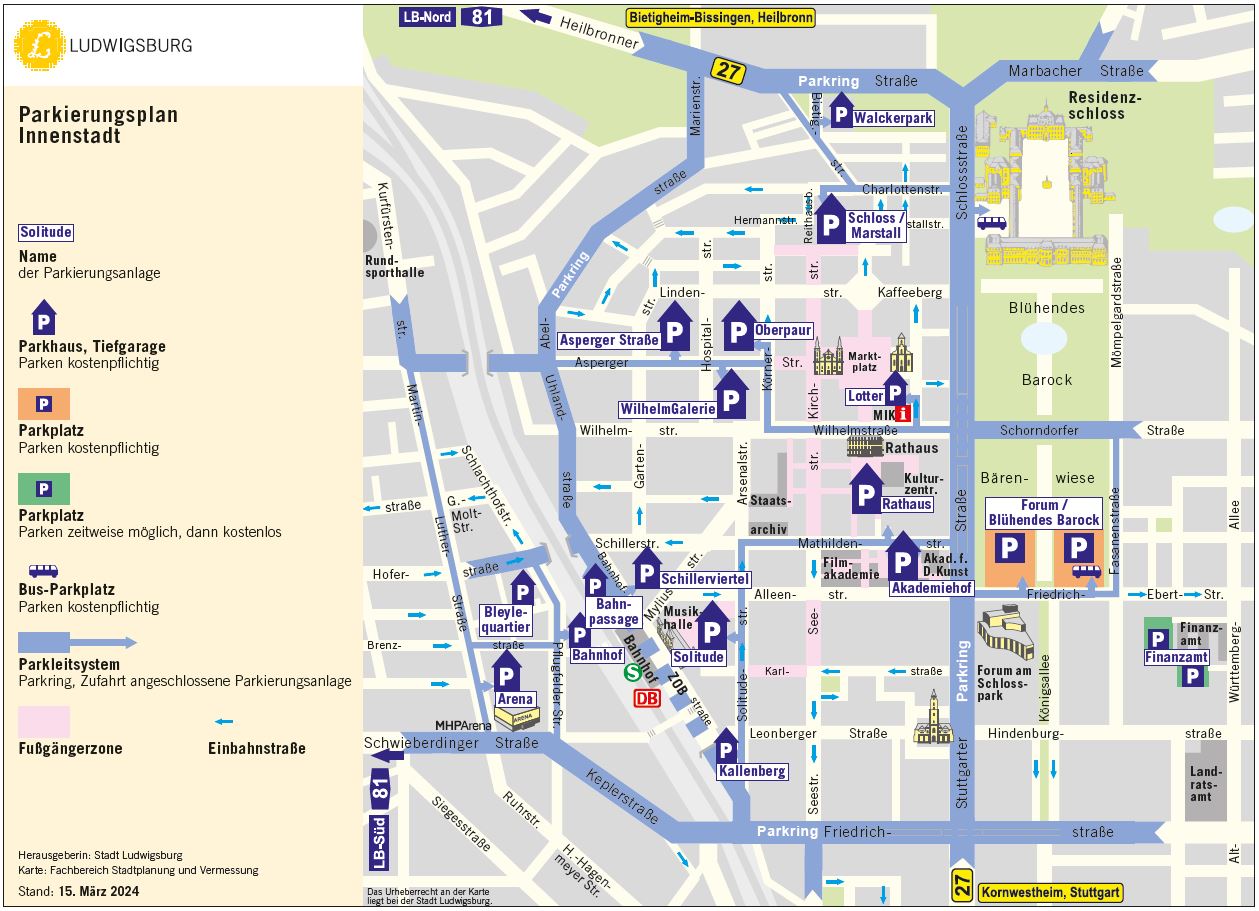
Task: Select the Arena parking garage icon
Action: [506, 674]
